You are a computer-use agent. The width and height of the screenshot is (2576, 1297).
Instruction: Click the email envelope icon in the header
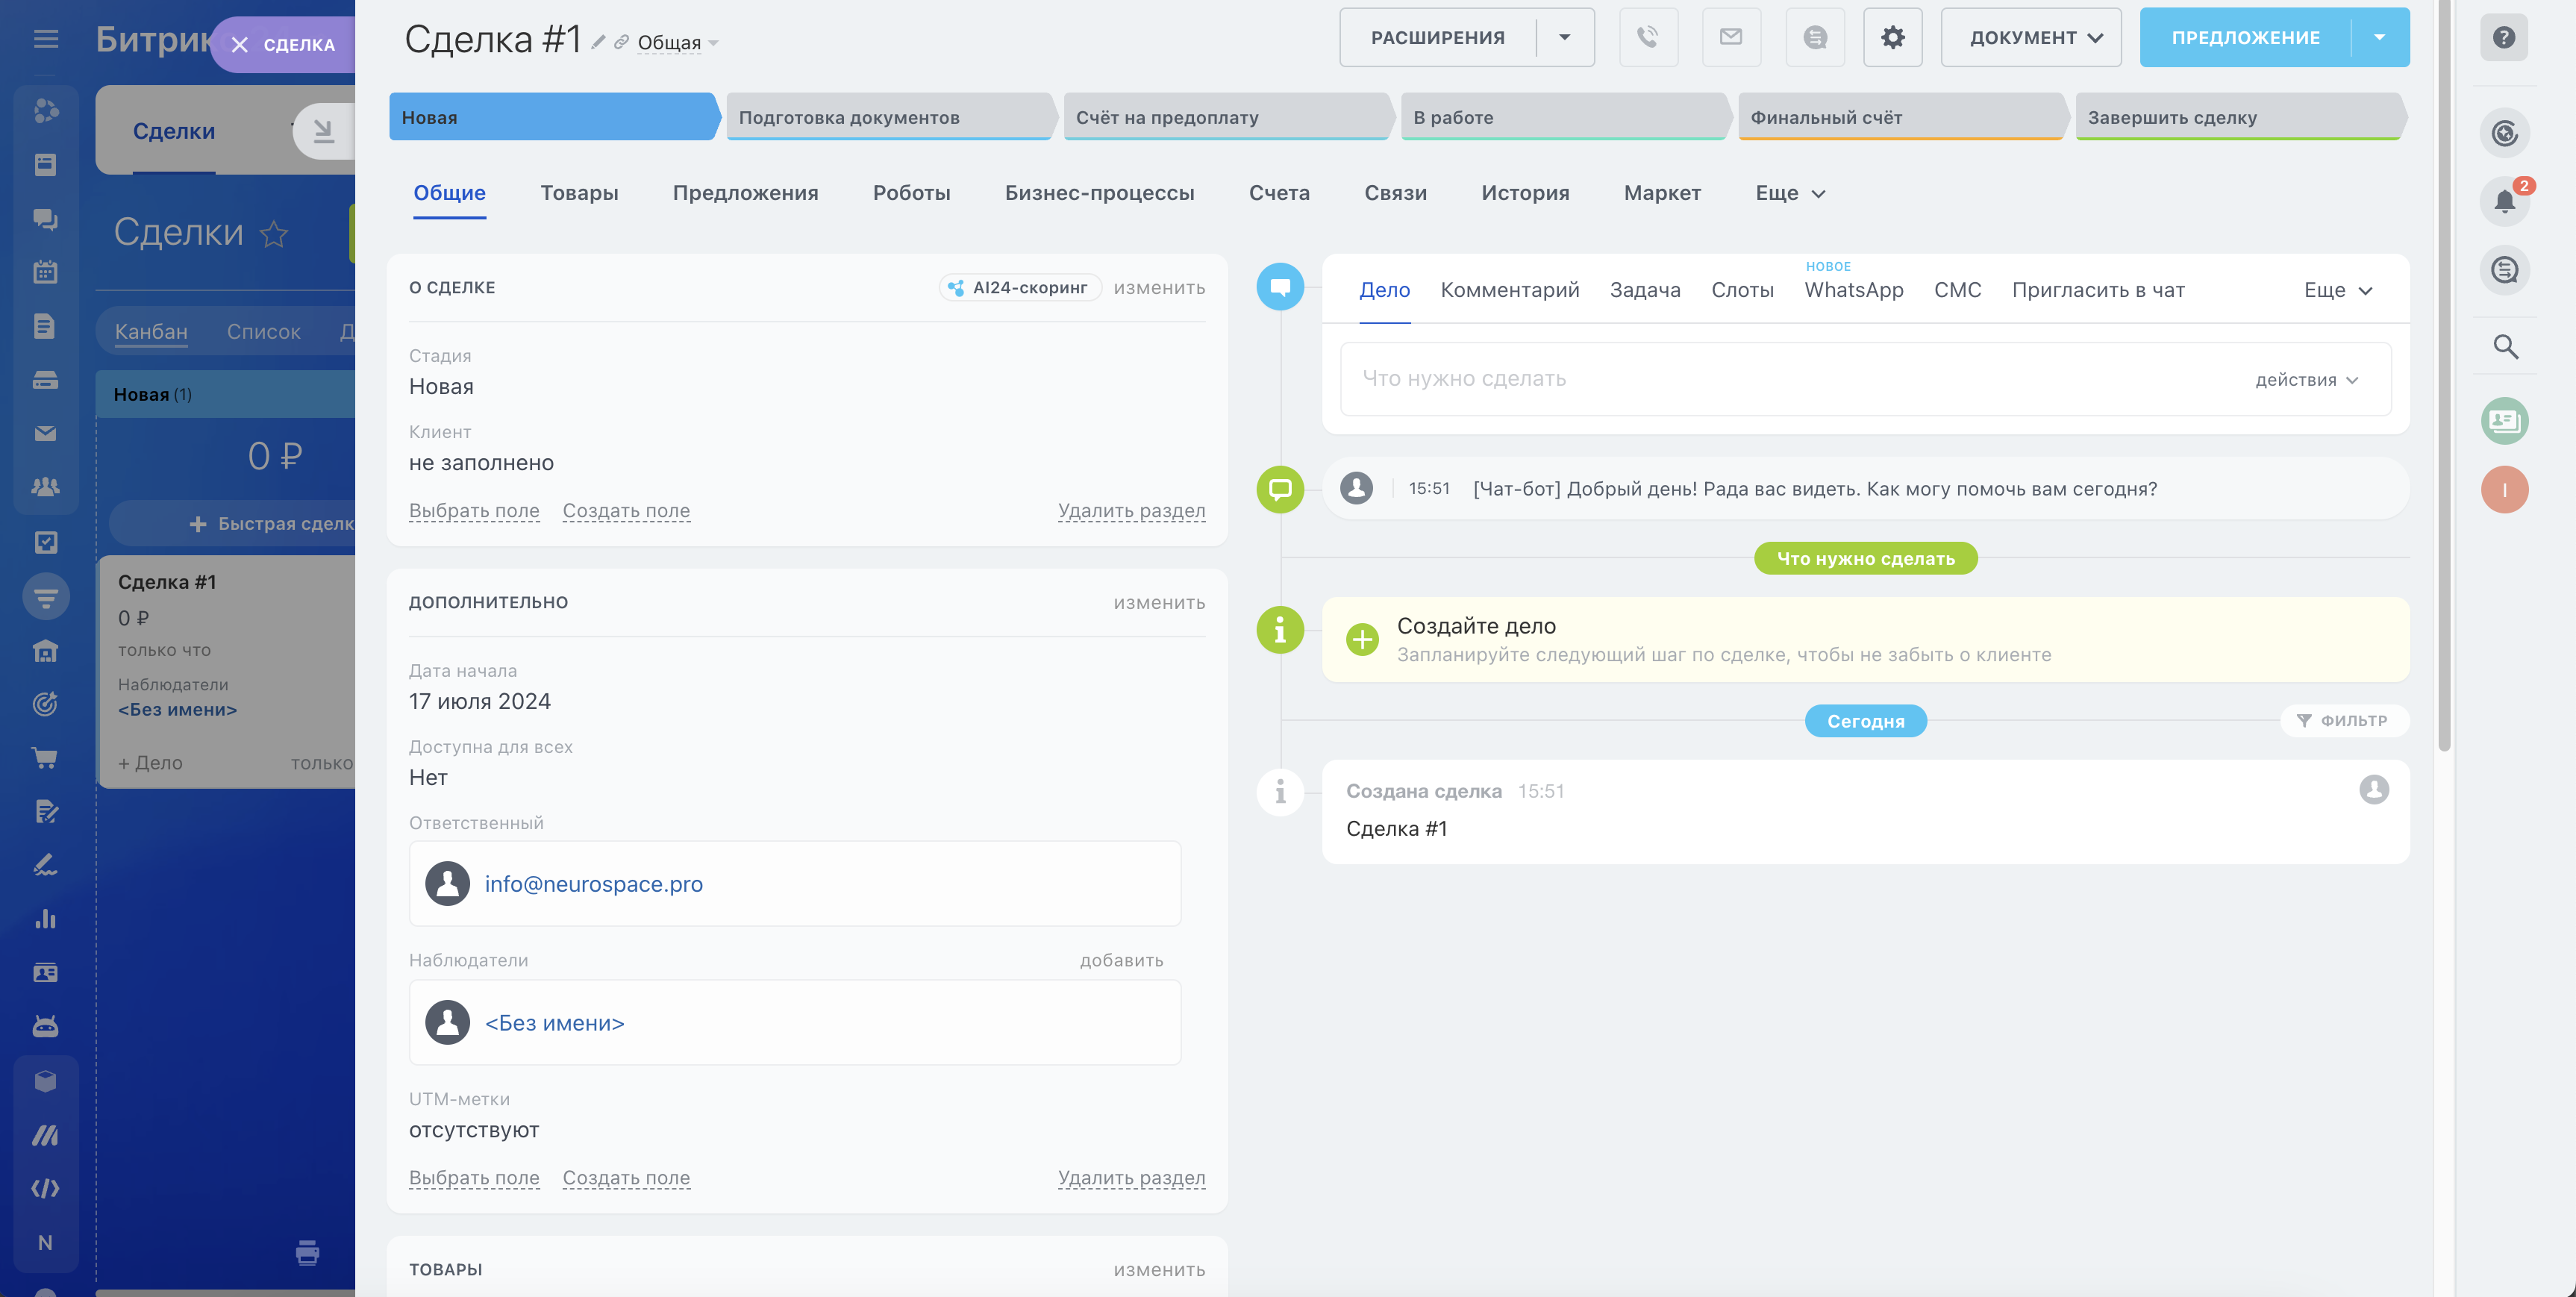1731,37
